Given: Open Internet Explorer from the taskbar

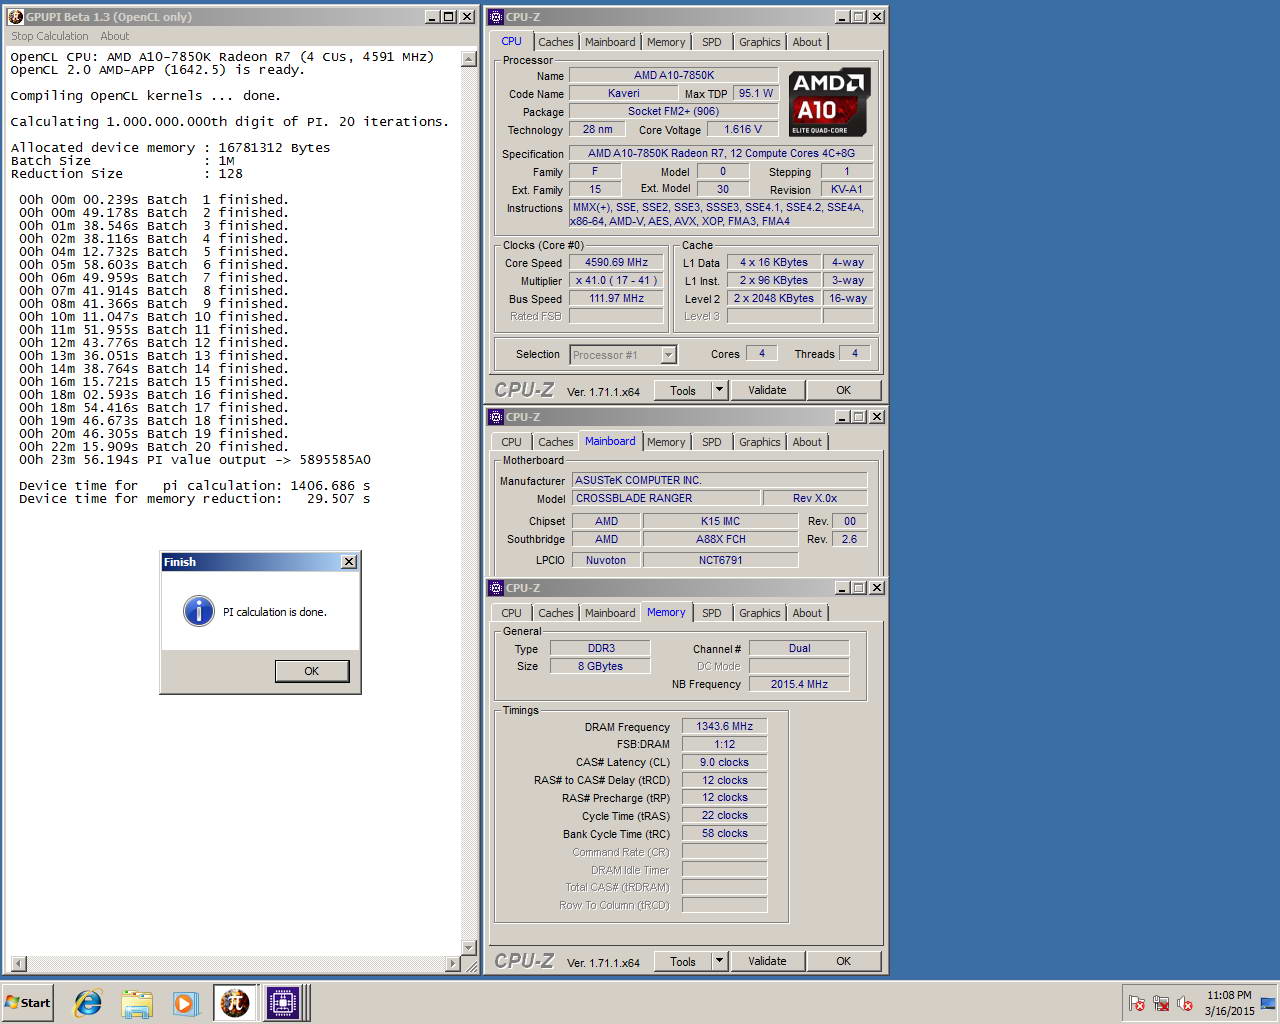Looking at the screenshot, I should click(88, 1003).
